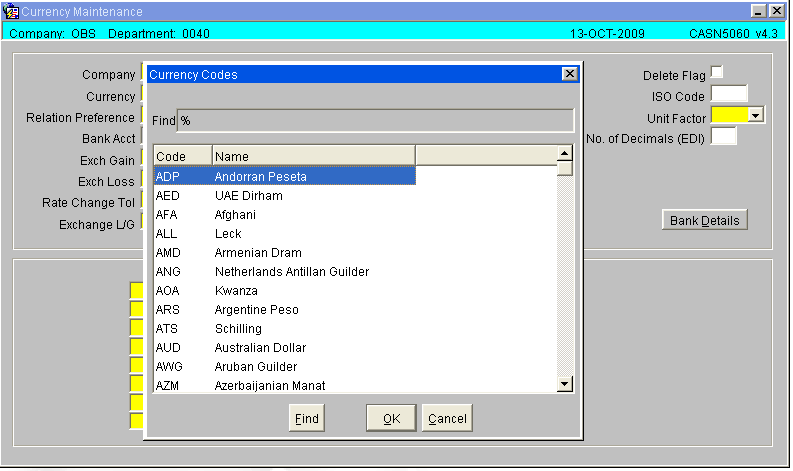Select the ARS Argentine Peso row
Viewport: 793px width, 471px height.
tap(285, 309)
